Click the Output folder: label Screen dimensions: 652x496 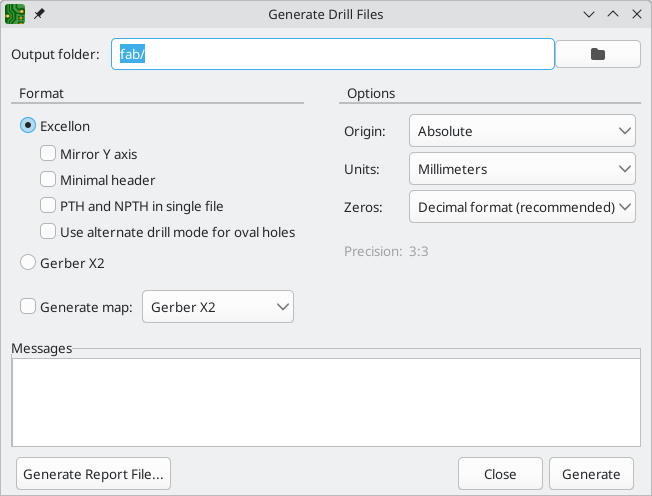click(55, 54)
